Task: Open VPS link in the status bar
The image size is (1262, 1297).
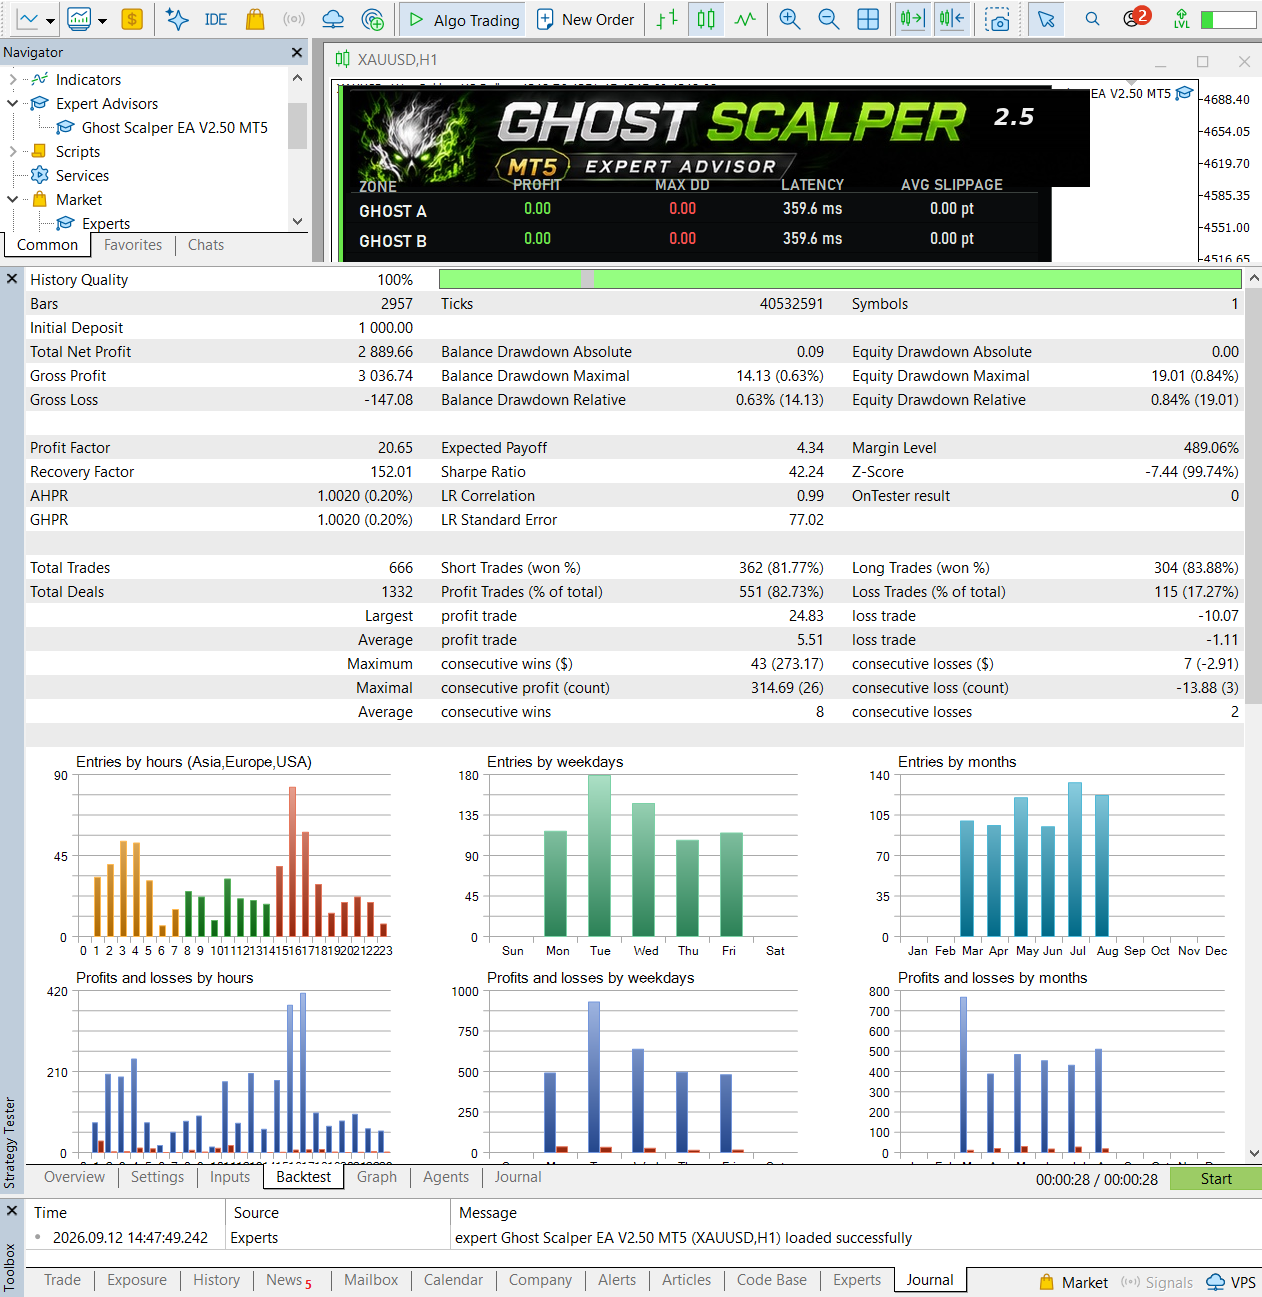Action: pyautogui.click(x=1231, y=1282)
